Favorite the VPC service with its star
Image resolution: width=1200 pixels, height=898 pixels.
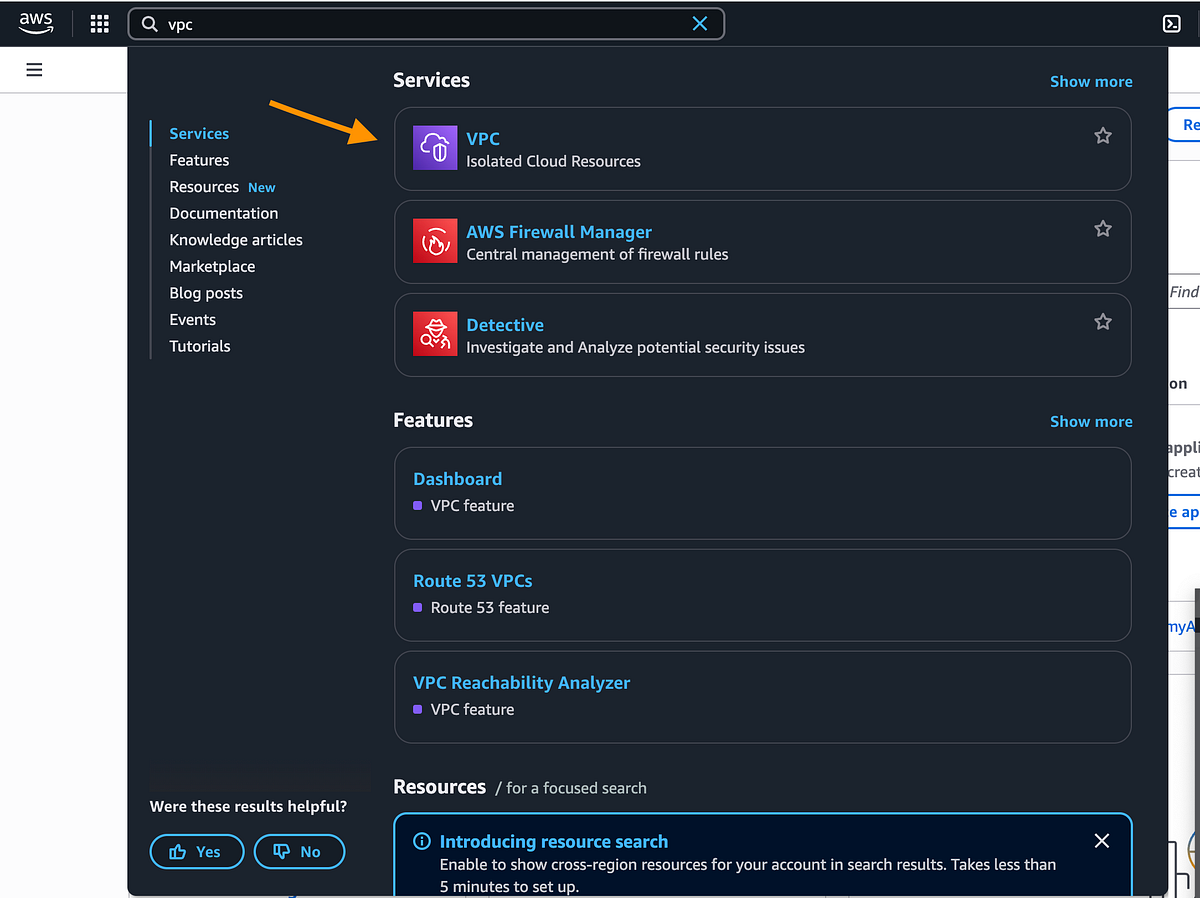coord(1102,135)
